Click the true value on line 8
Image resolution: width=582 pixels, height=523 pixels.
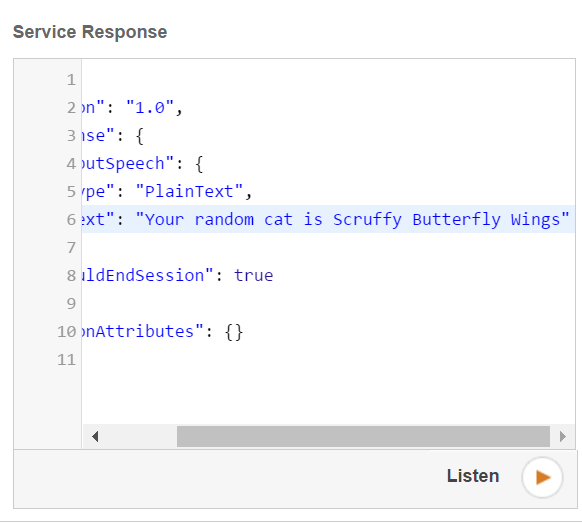tap(254, 276)
